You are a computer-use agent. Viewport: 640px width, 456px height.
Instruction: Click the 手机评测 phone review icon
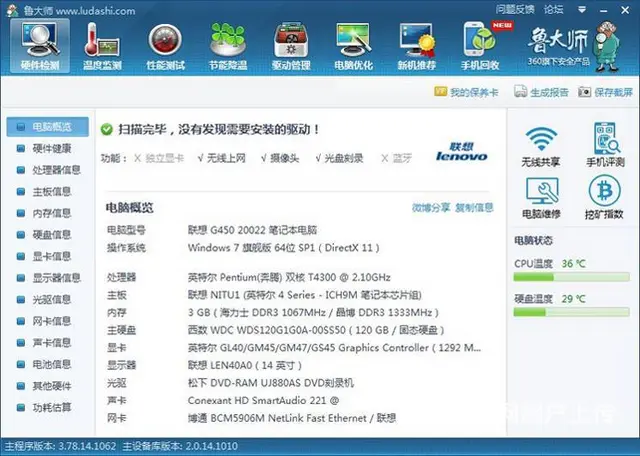pyautogui.click(x=605, y=145)
